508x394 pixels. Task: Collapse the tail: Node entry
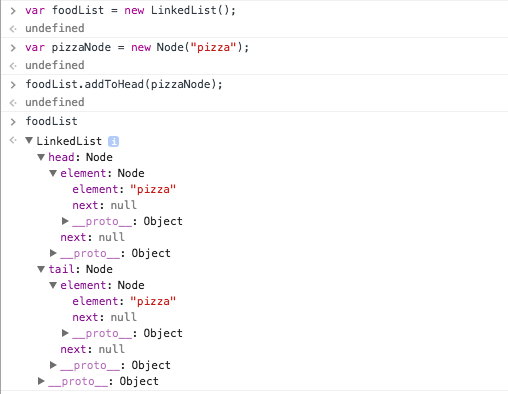coord(41,269)
